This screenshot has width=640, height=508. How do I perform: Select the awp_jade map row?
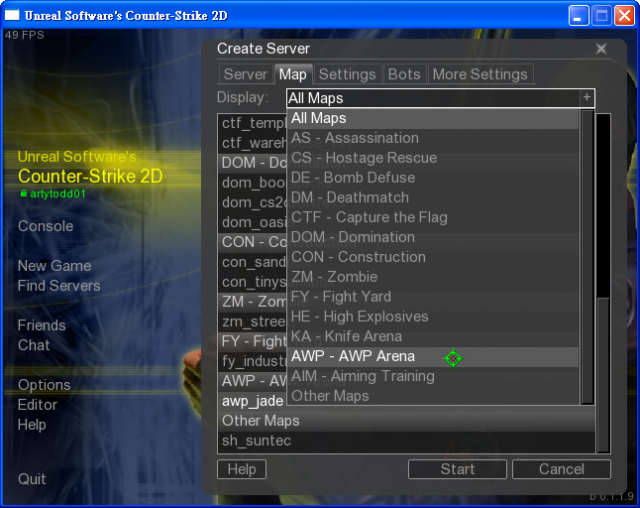click(253, 401)
